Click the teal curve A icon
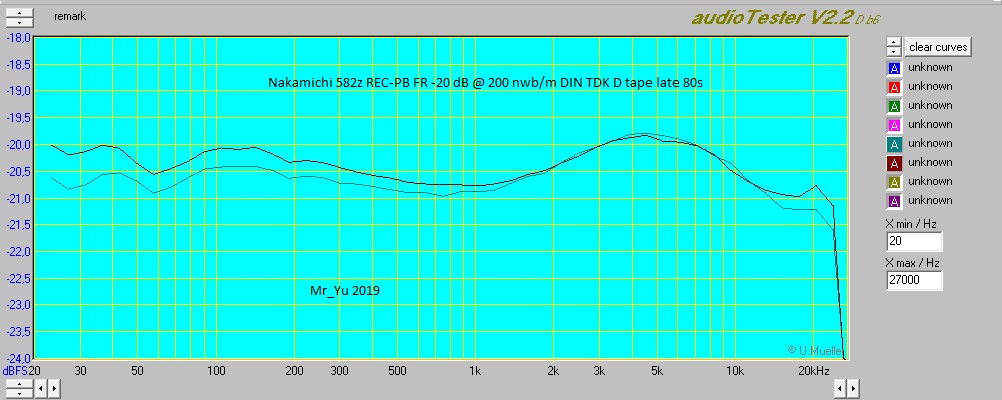 (894, 144)
